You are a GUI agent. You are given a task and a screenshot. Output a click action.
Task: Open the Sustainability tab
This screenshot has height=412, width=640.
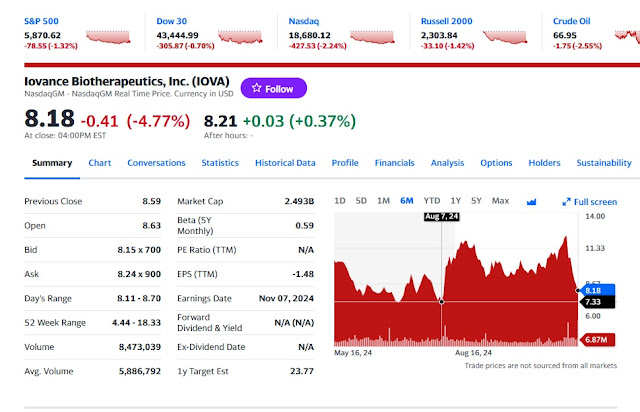pos(604,163)
